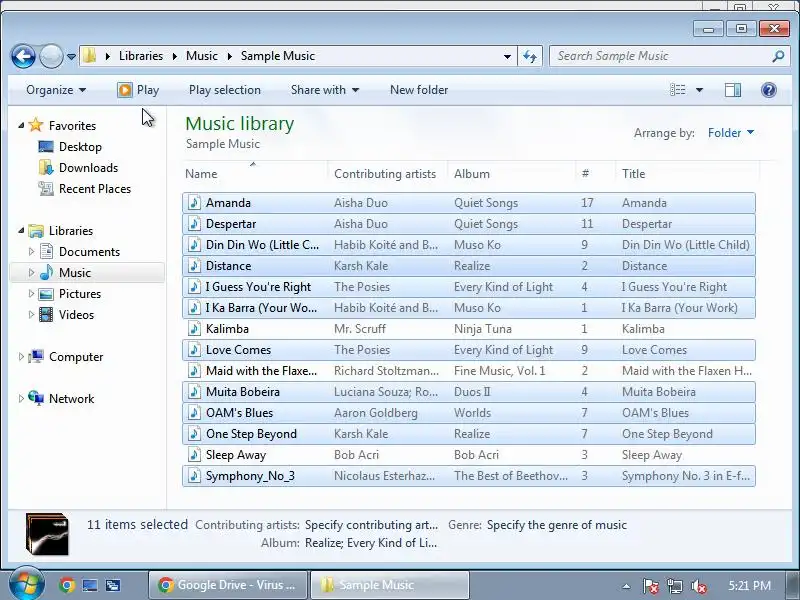Open the view options dropdown arrow
The height and width of the screenshot is (600, 800).
coord(699,90)
